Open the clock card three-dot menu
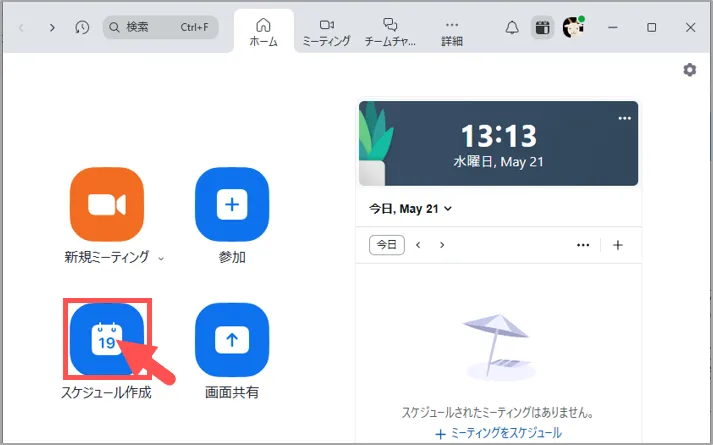This screenshot has height=445, width=713. pos(624,118)
